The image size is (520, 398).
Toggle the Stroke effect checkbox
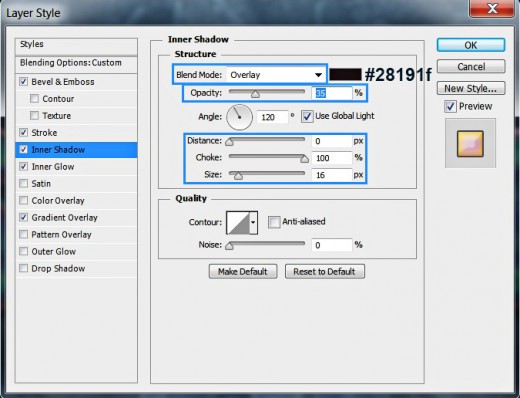pos(23,133)
